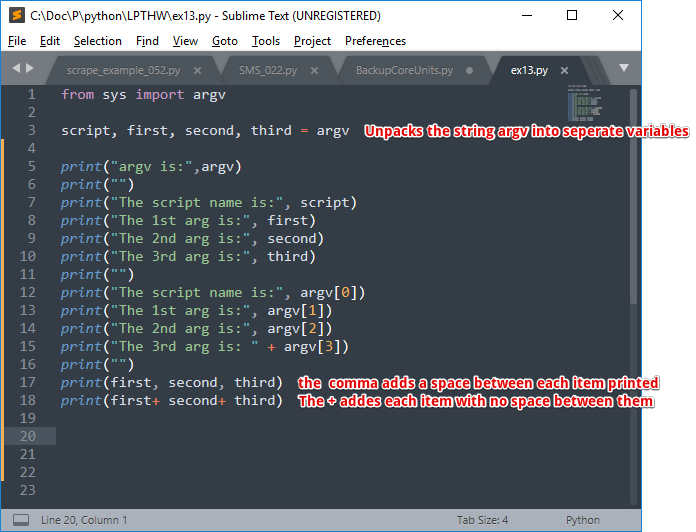The image size is (696, 532).
Task: Close the ex13.py tab
Action: pos(564,71)
